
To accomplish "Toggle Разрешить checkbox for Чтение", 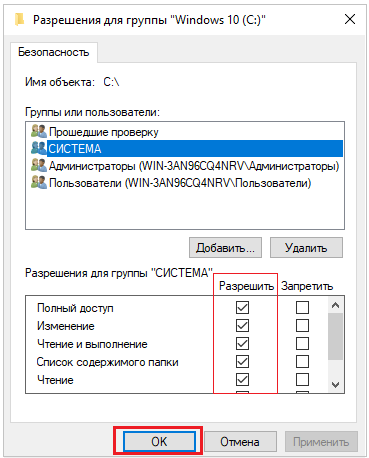I will coord(242,379).
